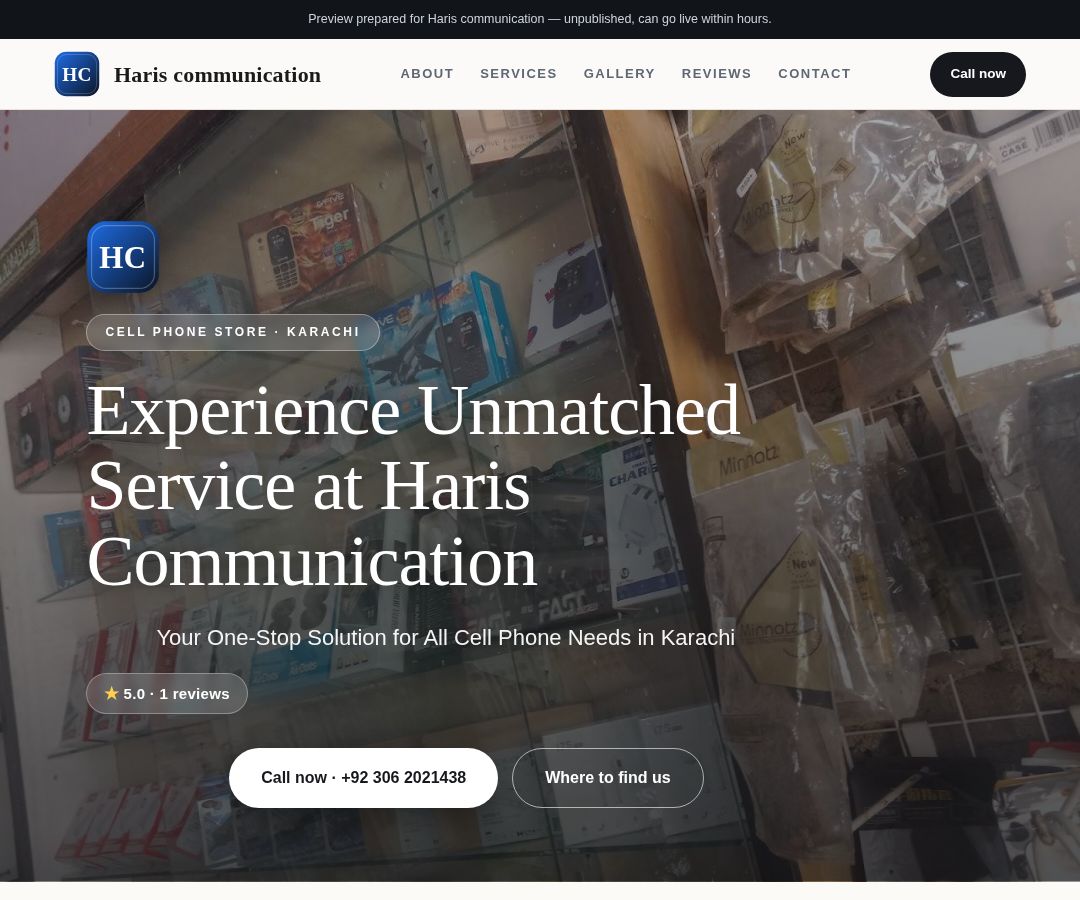This screenshot has width=1080, height=900.
Task: Open the Gallery nav item
Action: point(619,74)
